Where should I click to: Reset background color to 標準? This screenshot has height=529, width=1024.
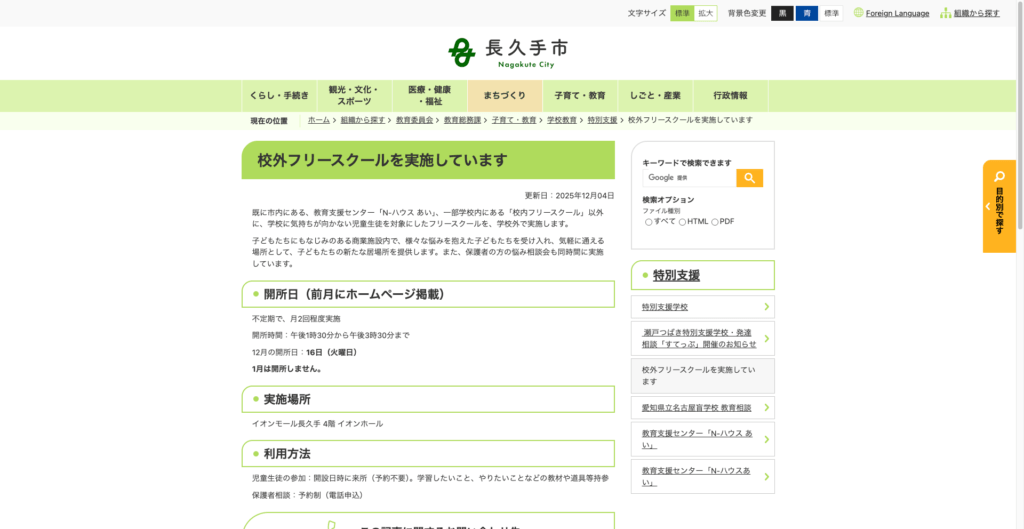tap(831, 13)
